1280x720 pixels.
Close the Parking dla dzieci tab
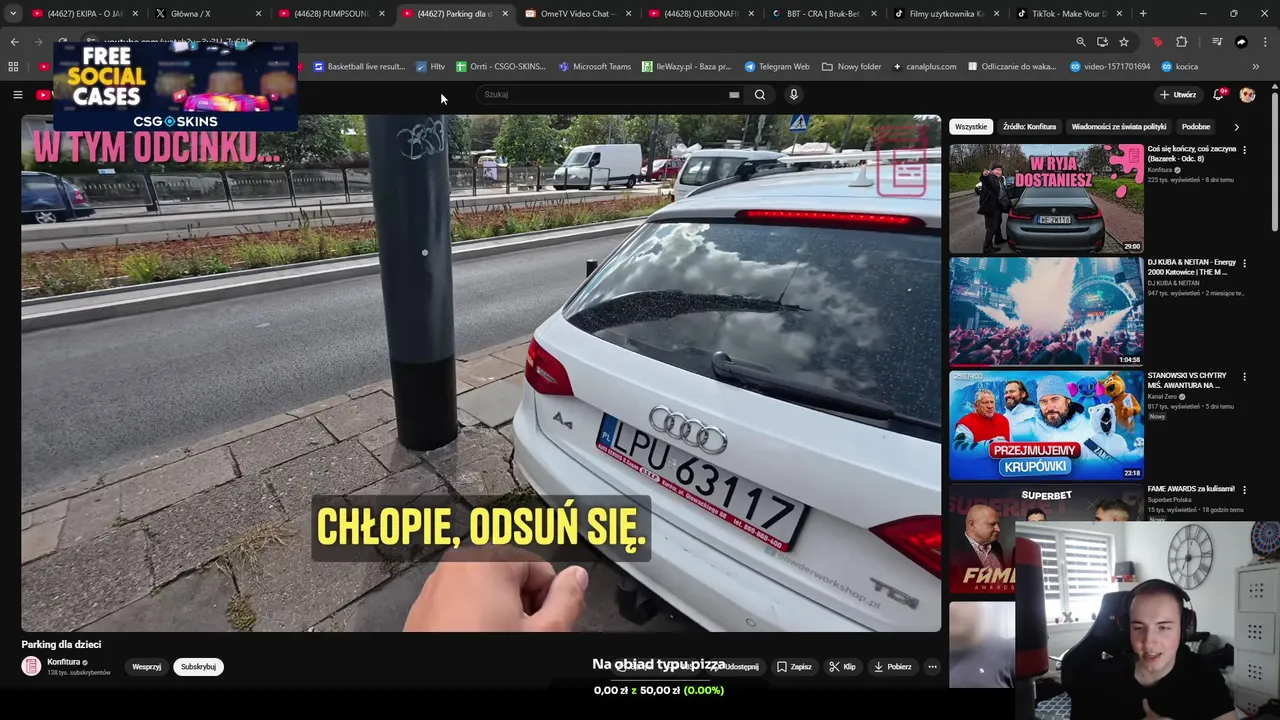pyautogui.click(x=505, y=14)
